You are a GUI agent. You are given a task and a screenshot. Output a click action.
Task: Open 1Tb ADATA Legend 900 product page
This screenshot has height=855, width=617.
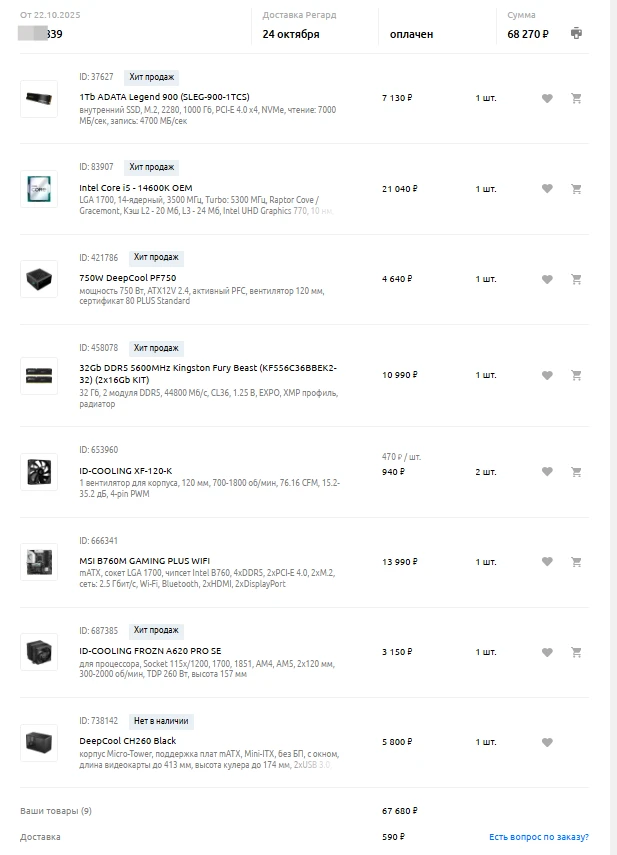pos(164,97)
